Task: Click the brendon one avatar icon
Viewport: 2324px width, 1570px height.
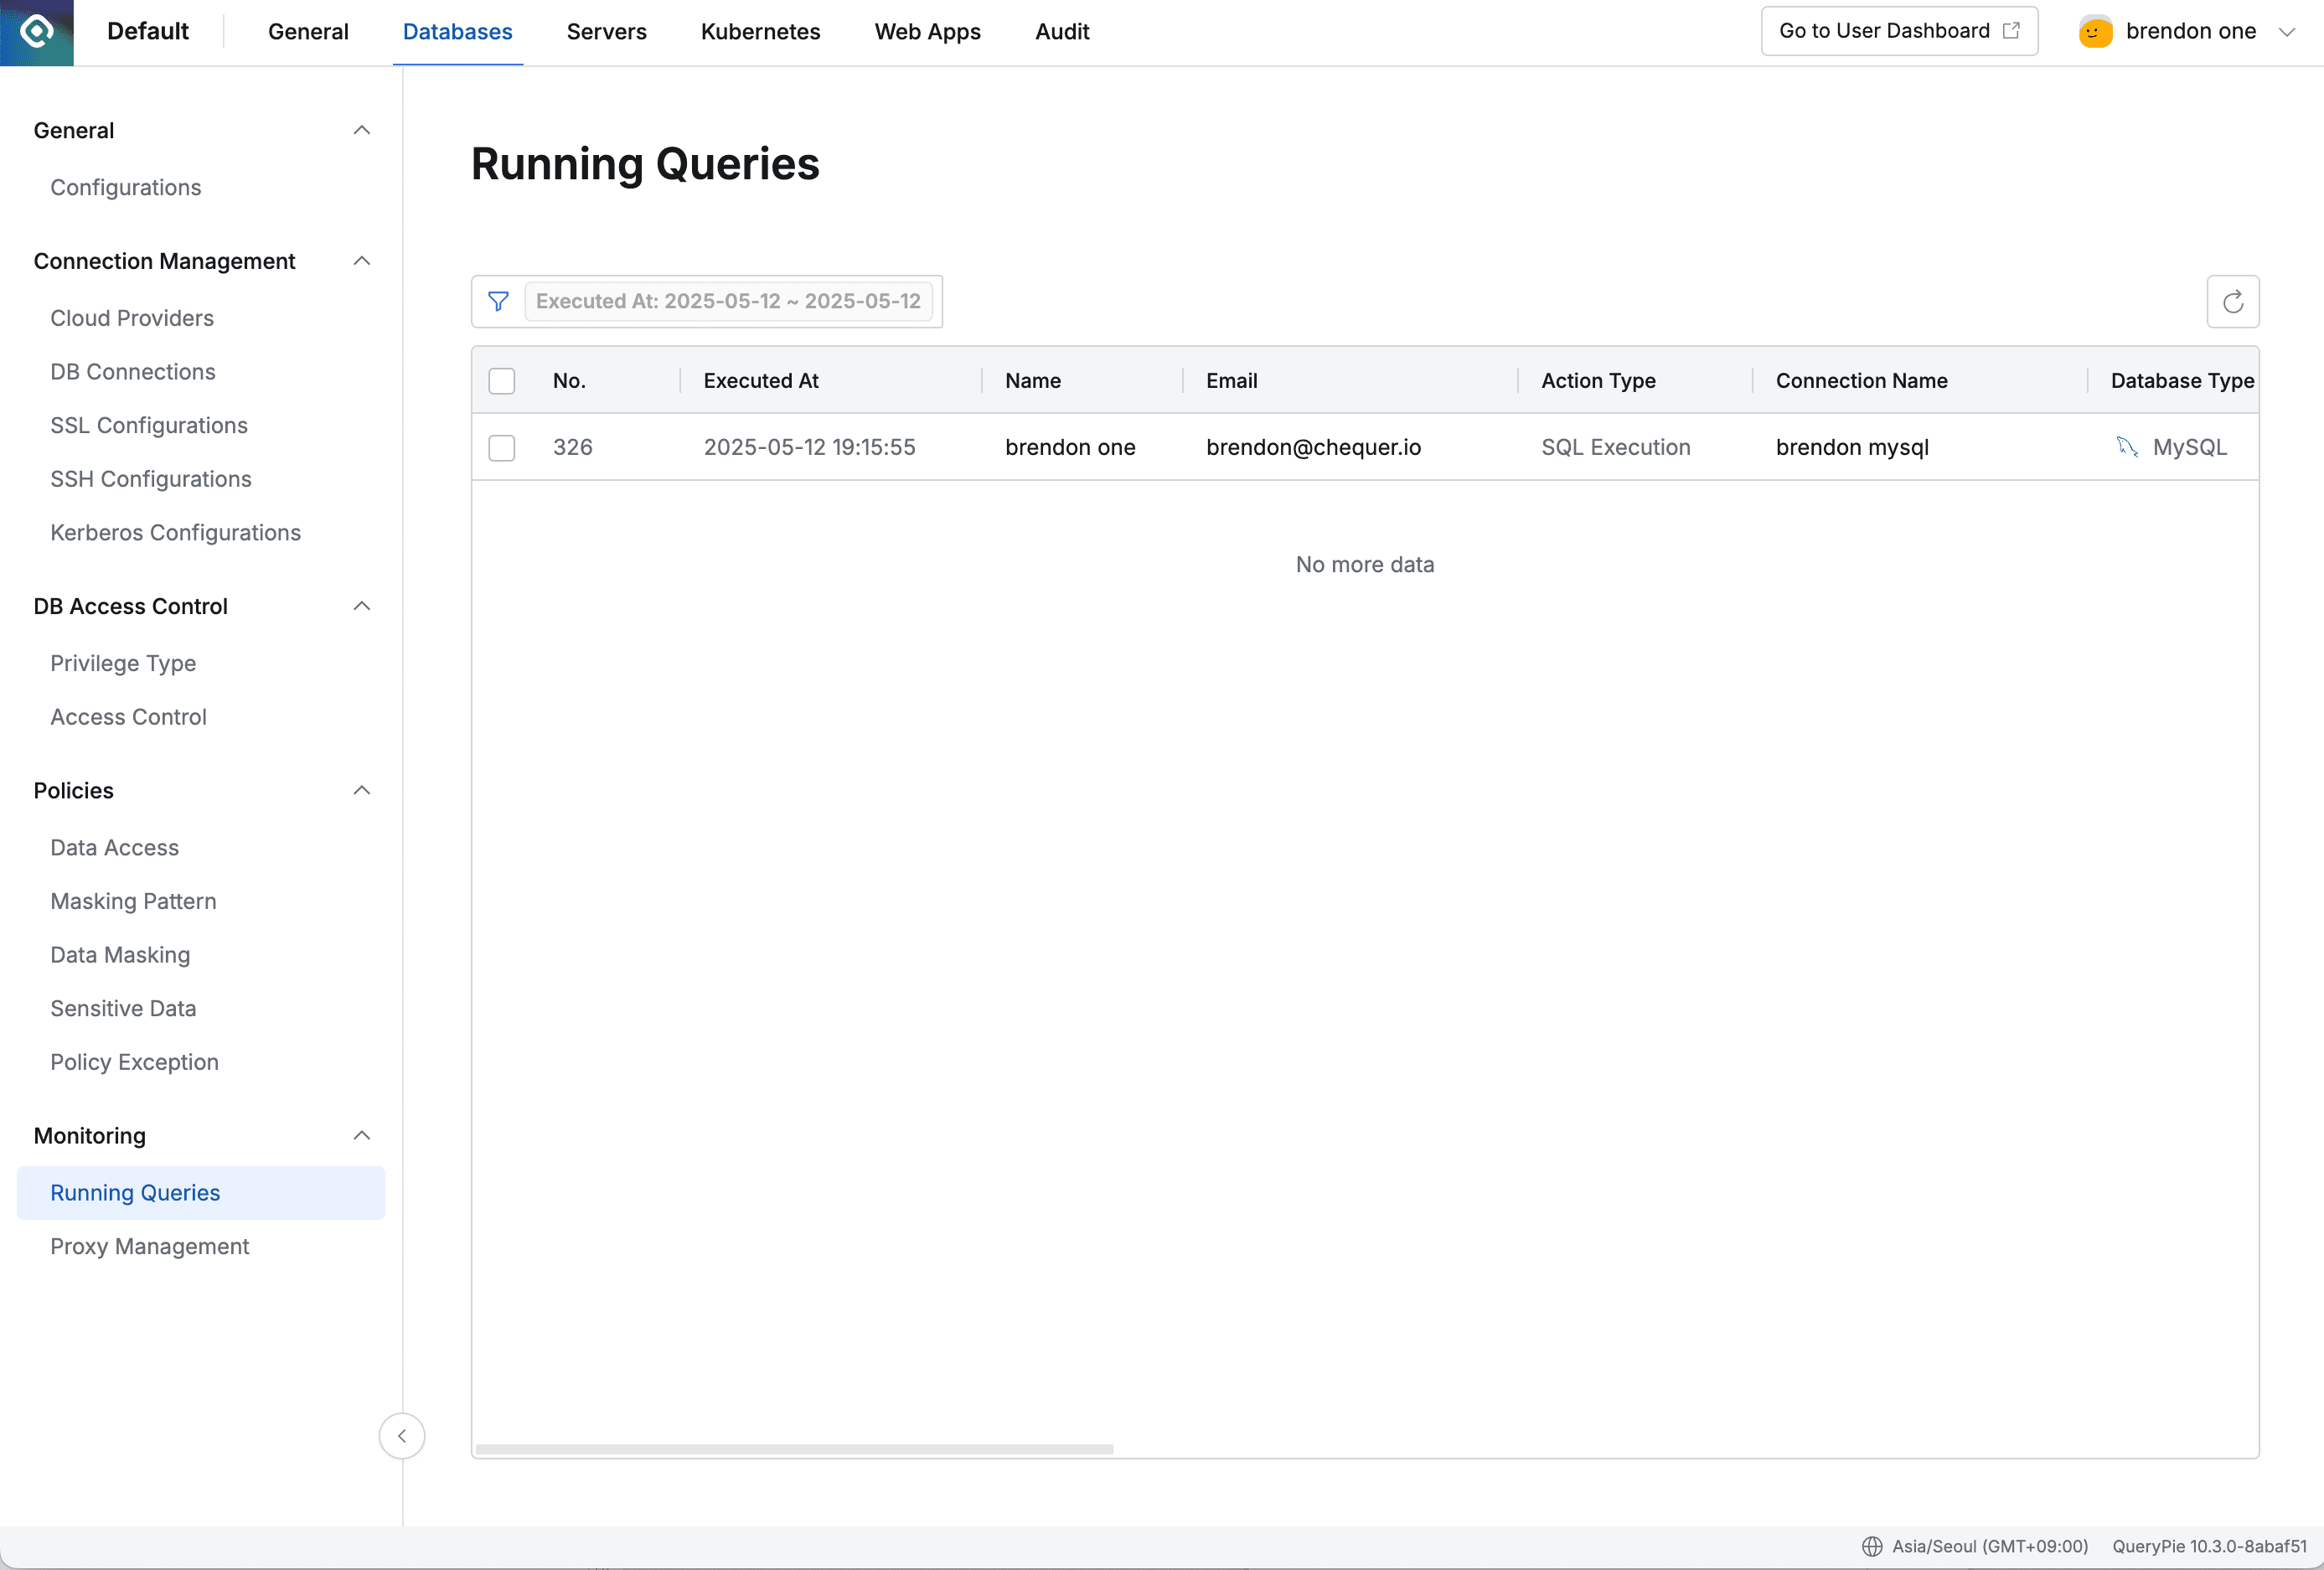Action: click(x=2094, y=31)
